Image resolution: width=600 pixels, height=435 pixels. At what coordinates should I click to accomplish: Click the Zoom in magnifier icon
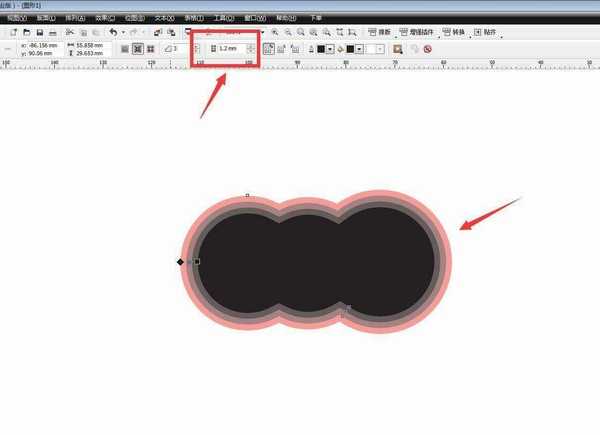click(275, 33)
